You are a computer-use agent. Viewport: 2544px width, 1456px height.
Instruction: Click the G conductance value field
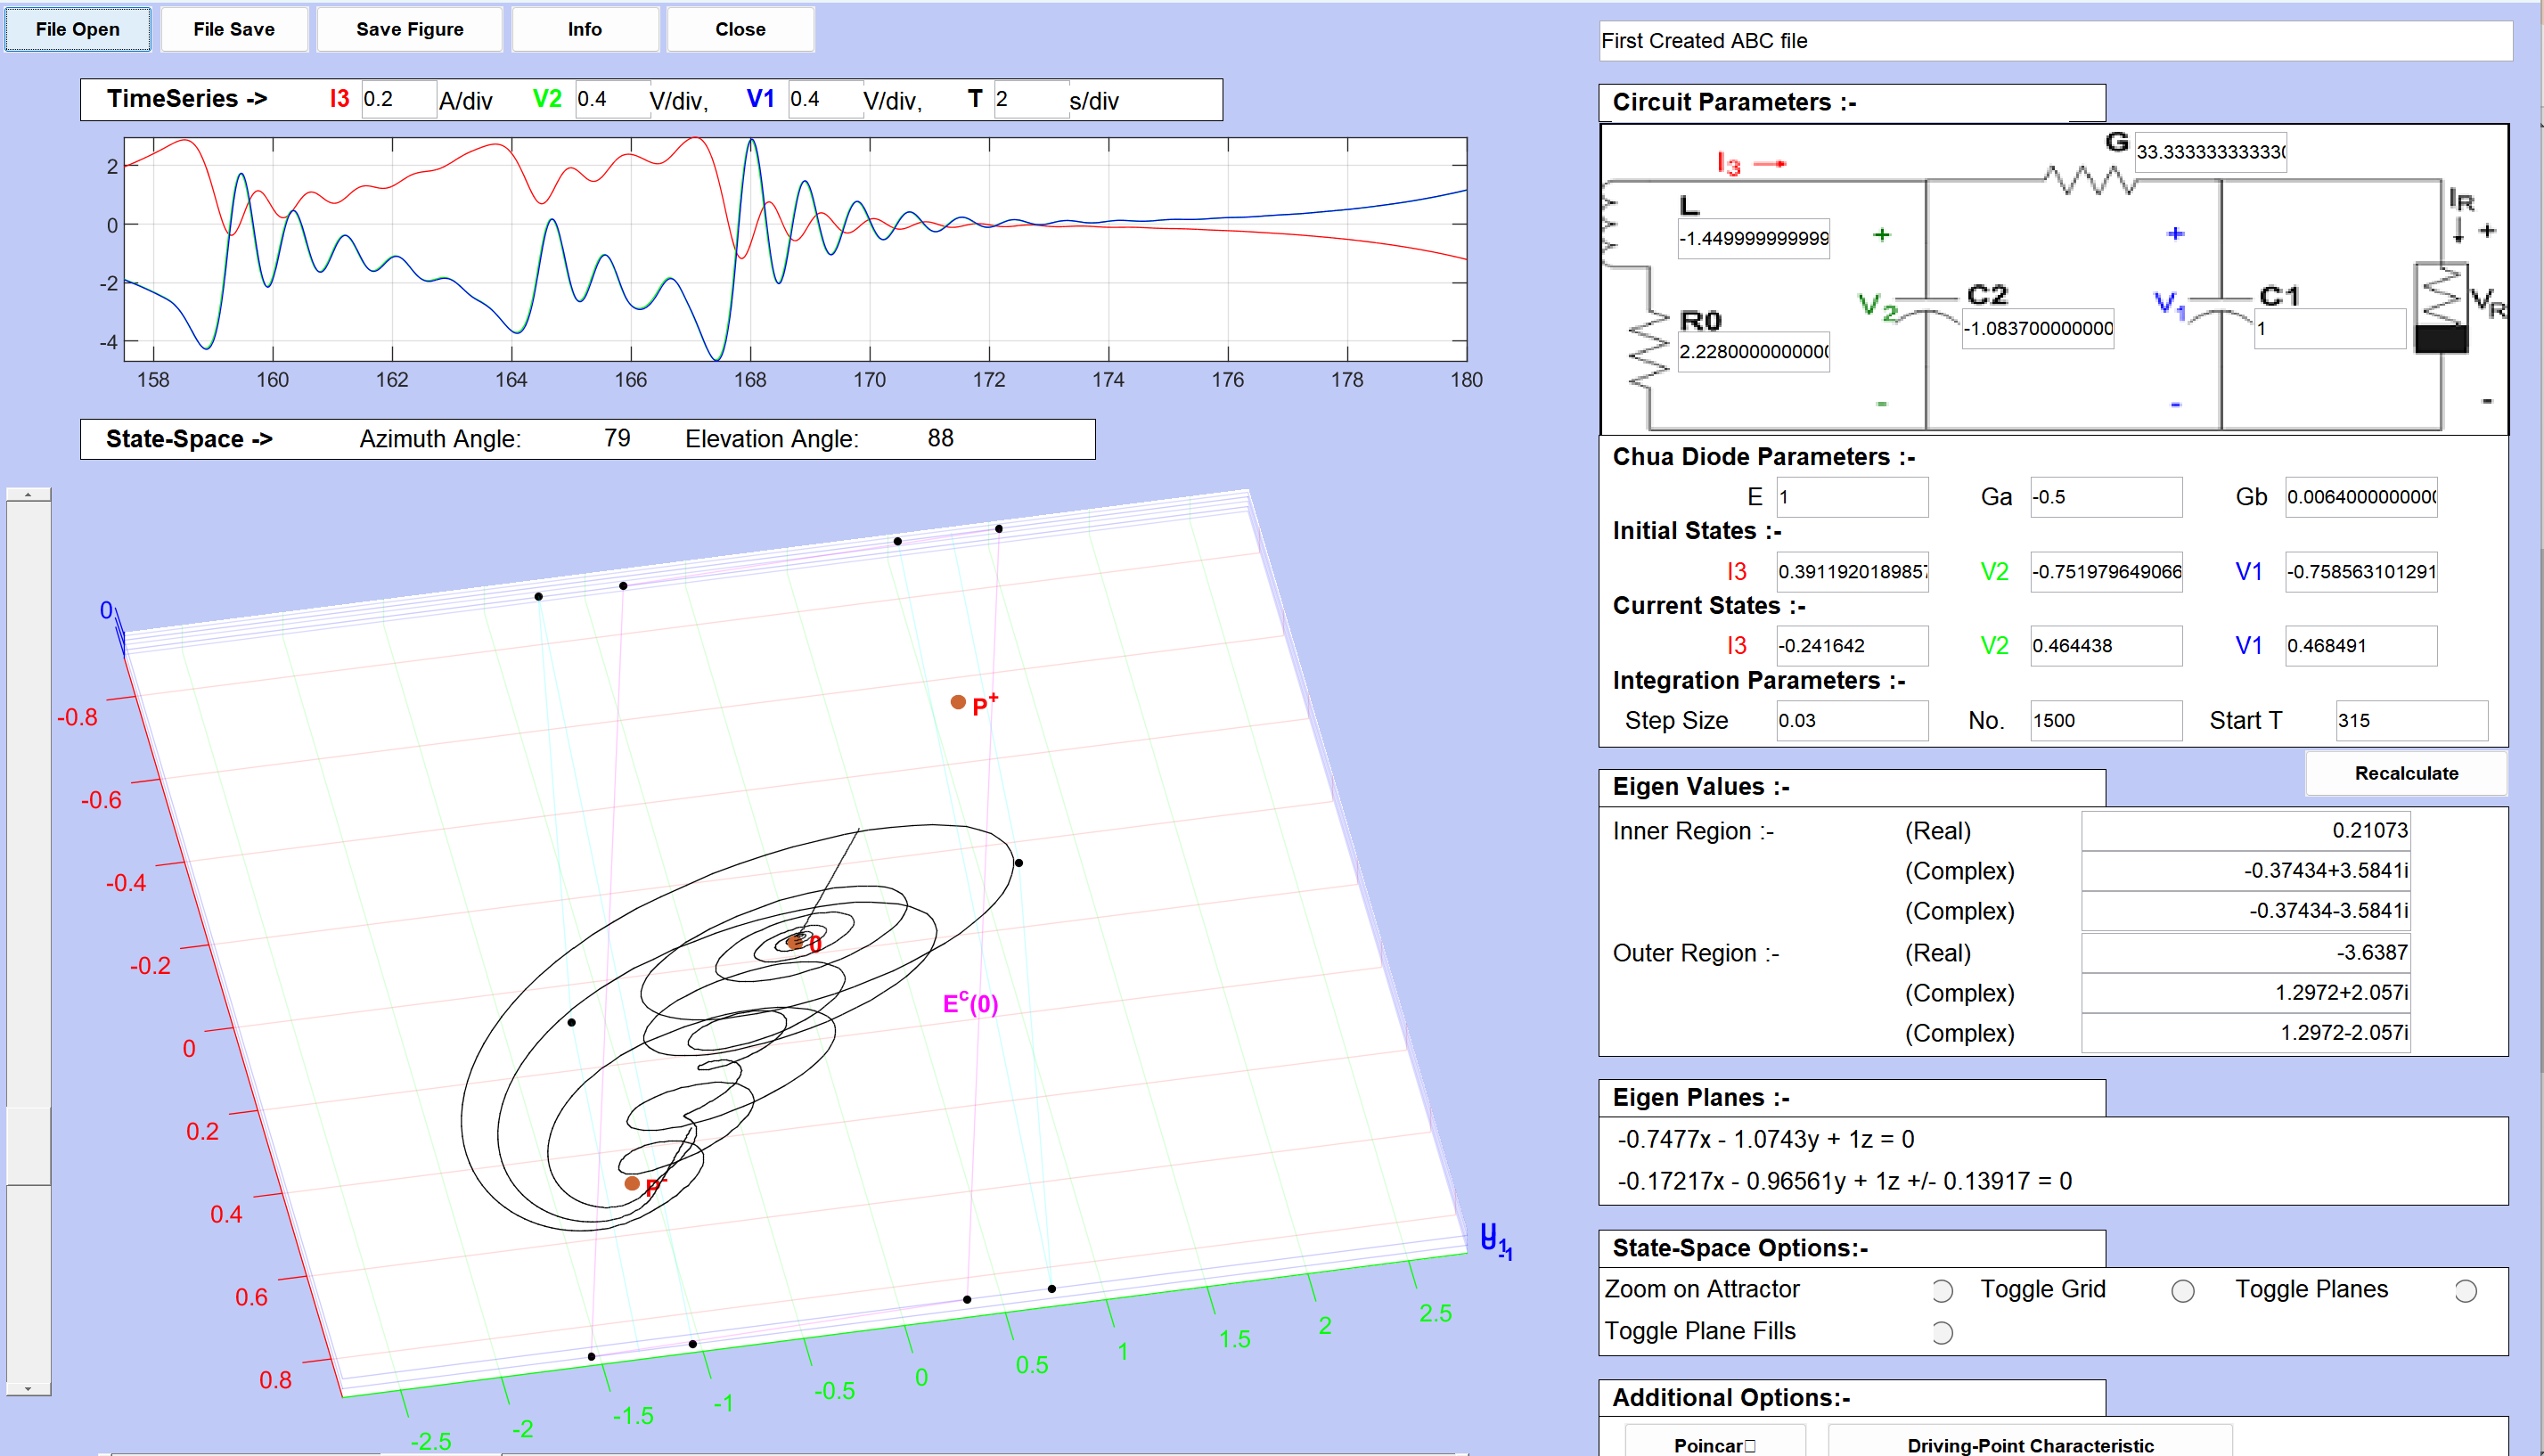click(x=2210, y=152)
